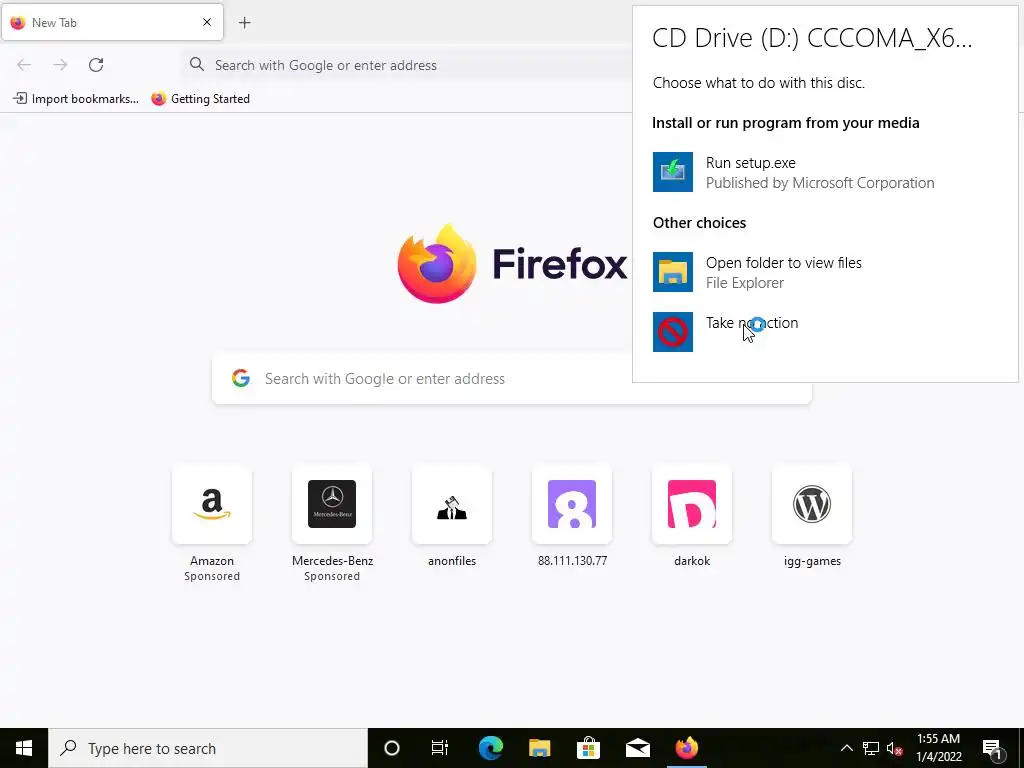
Task: Focus the top address bar
Action: click(405, 65)
